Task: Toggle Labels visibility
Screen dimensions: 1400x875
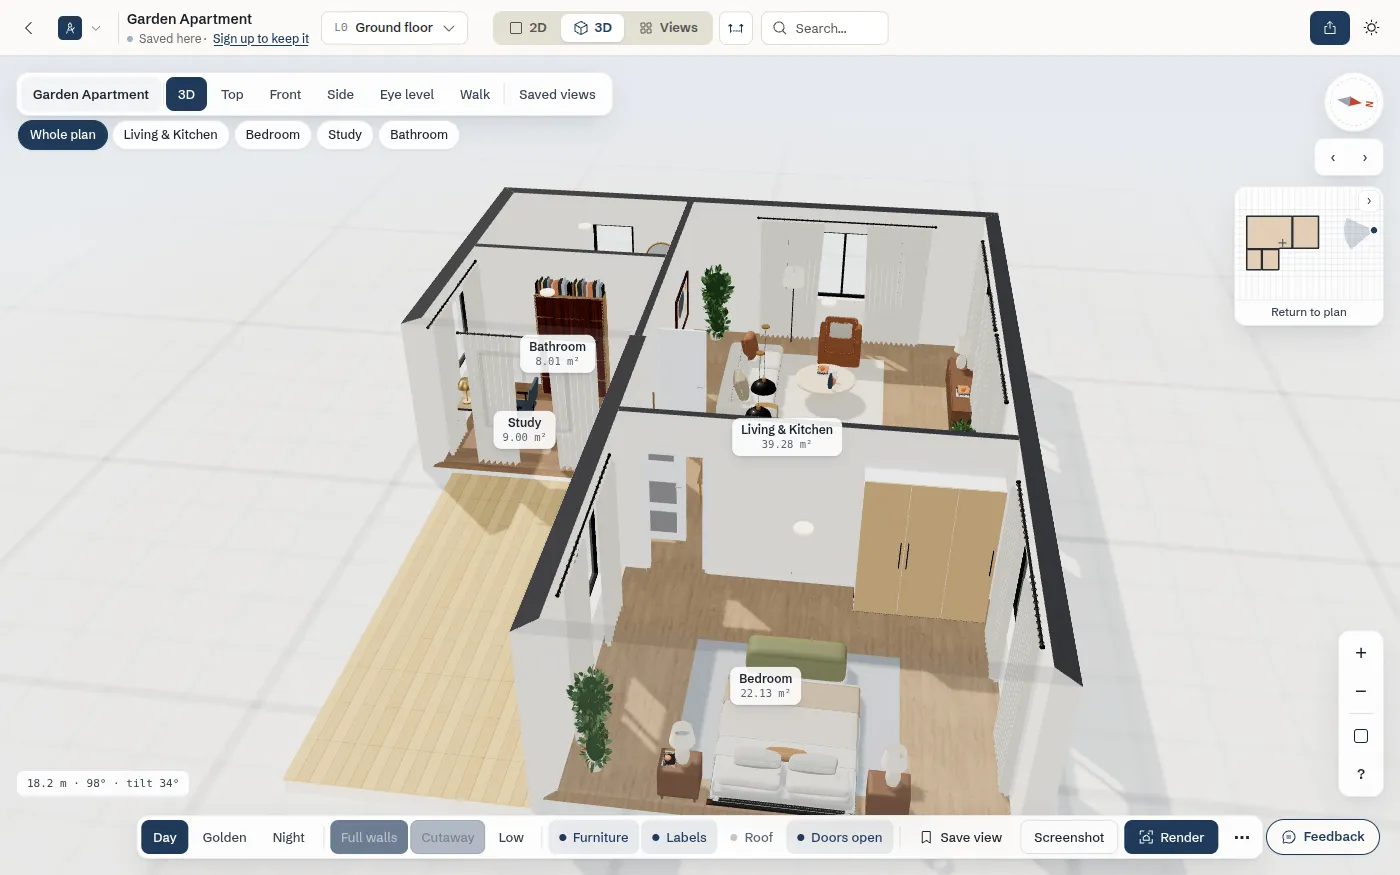Action: [679, 838]
